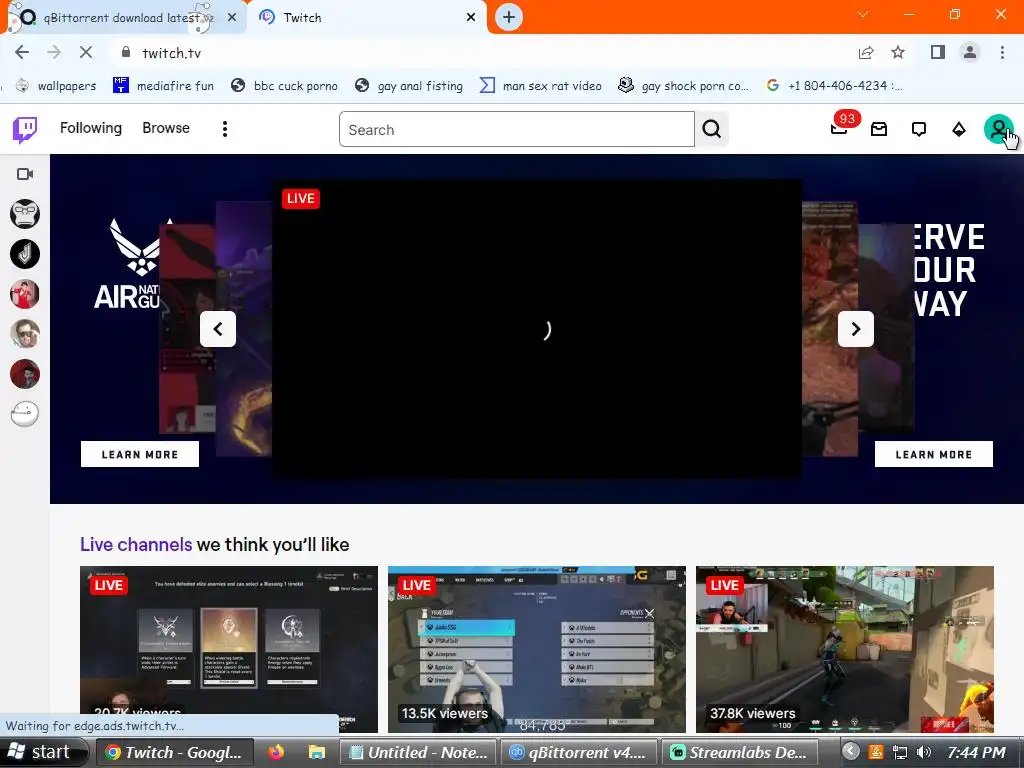Open stream thumbnail with 13.5K viewers
The width and height of the screenshot is (1024, 768).
[537, 649]
